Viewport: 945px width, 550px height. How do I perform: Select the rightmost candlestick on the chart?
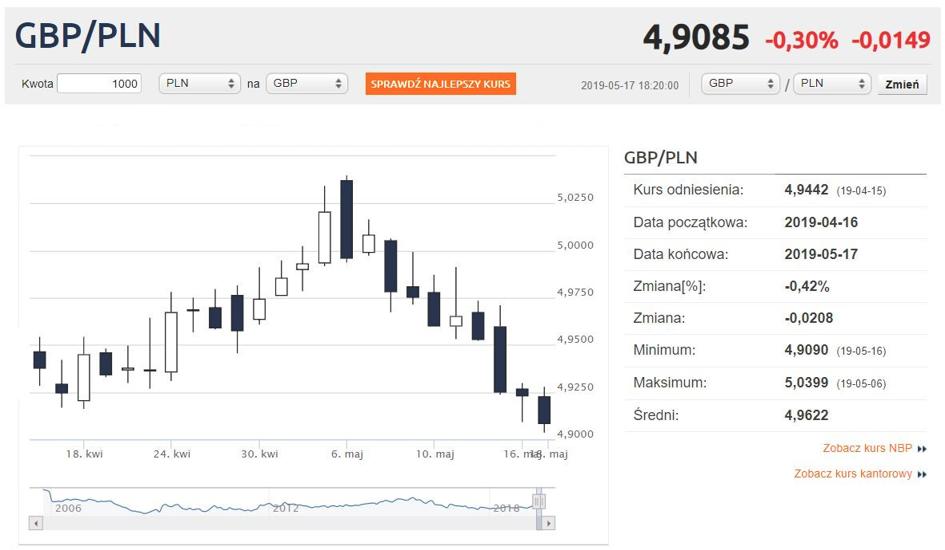tap(544, 410)
